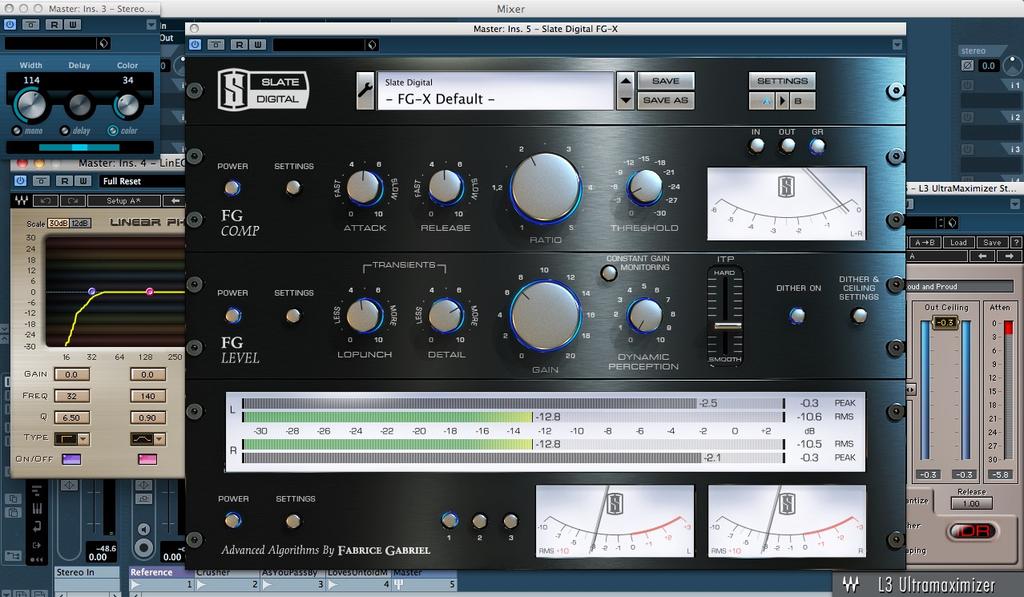Open FG Comp SETTINGS button
Image resolution: width=1024 pixels, height=597 pixels.
293,188
